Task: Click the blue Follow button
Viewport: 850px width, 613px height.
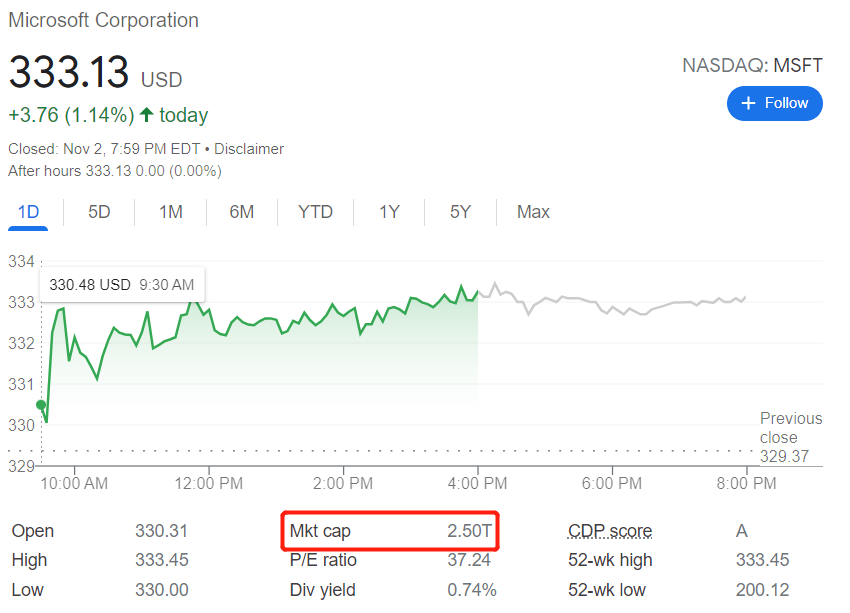Action: (774, 103)
